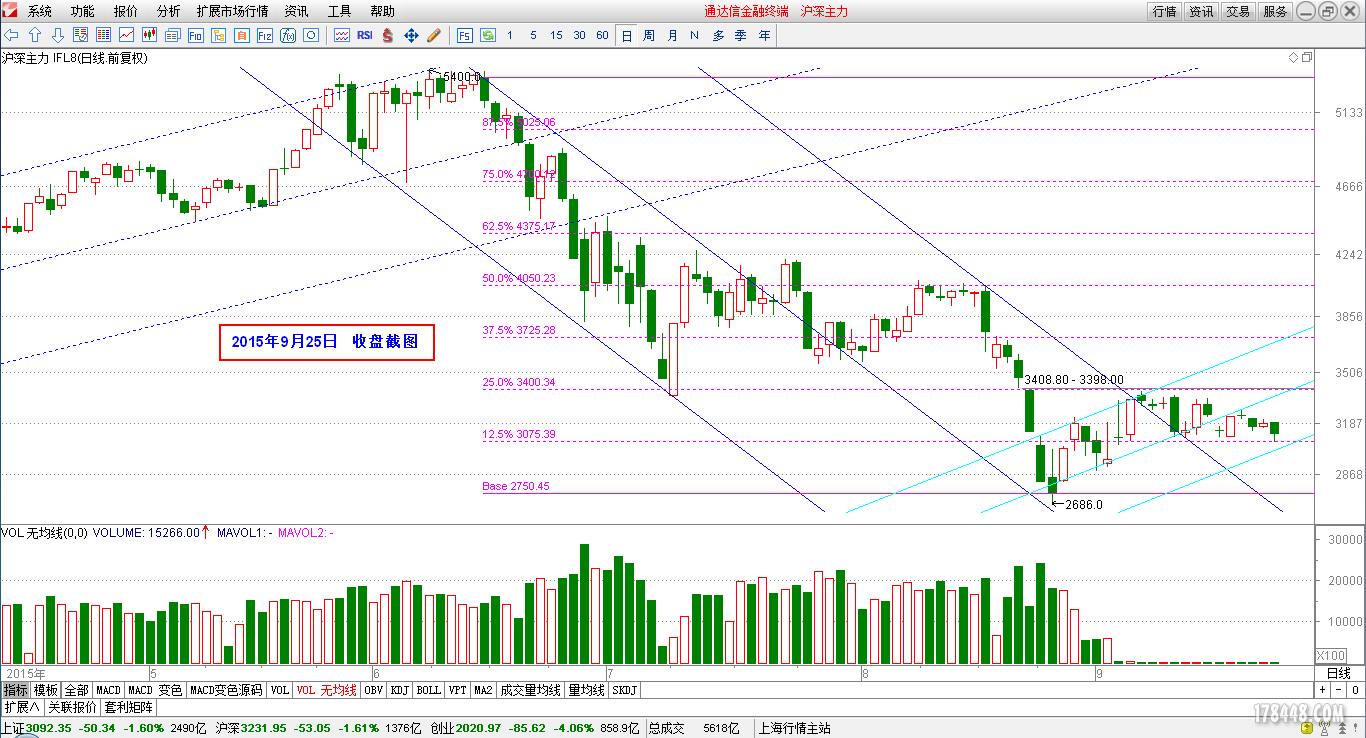Viewport: 1366px width, 738px height.
Task: Select the blue four-way move icon
Action: (x=411, y=35)
